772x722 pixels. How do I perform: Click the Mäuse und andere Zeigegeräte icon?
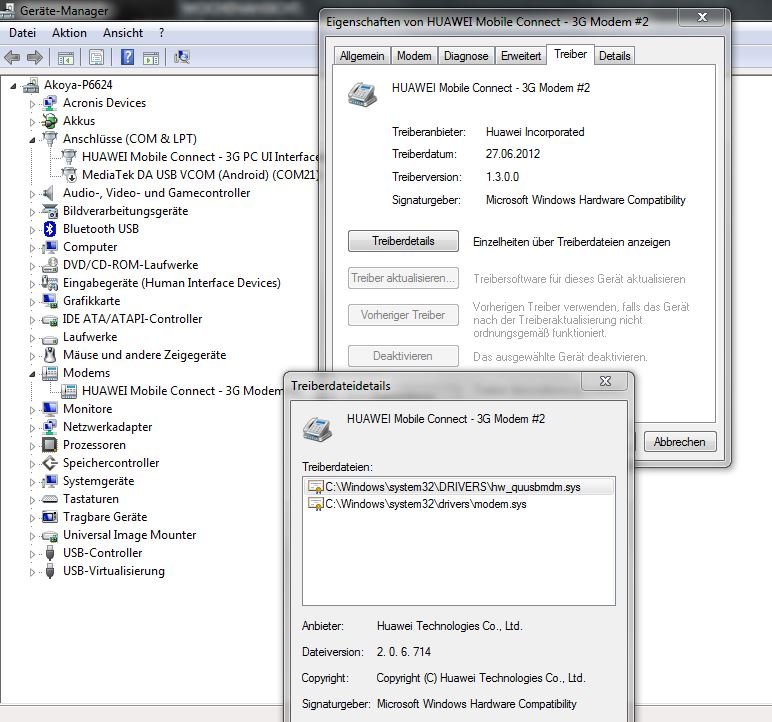coord(50,355)
